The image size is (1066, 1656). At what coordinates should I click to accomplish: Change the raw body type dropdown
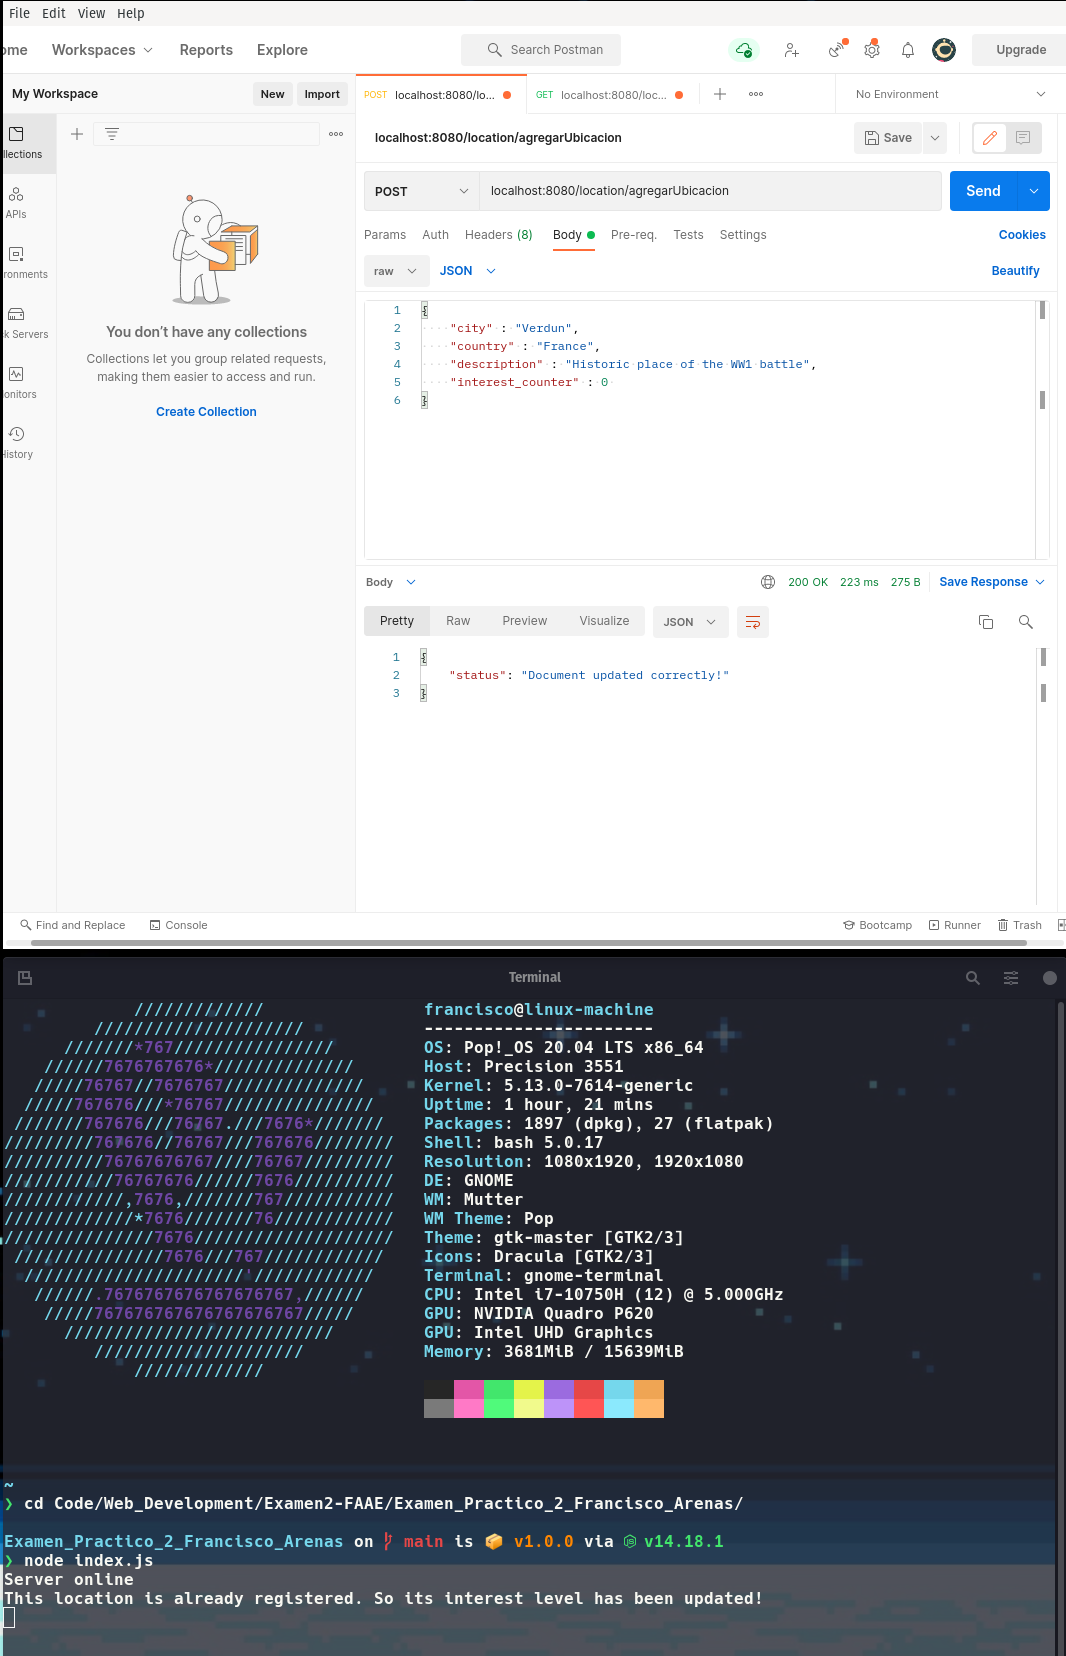click(x=396, y=271)
